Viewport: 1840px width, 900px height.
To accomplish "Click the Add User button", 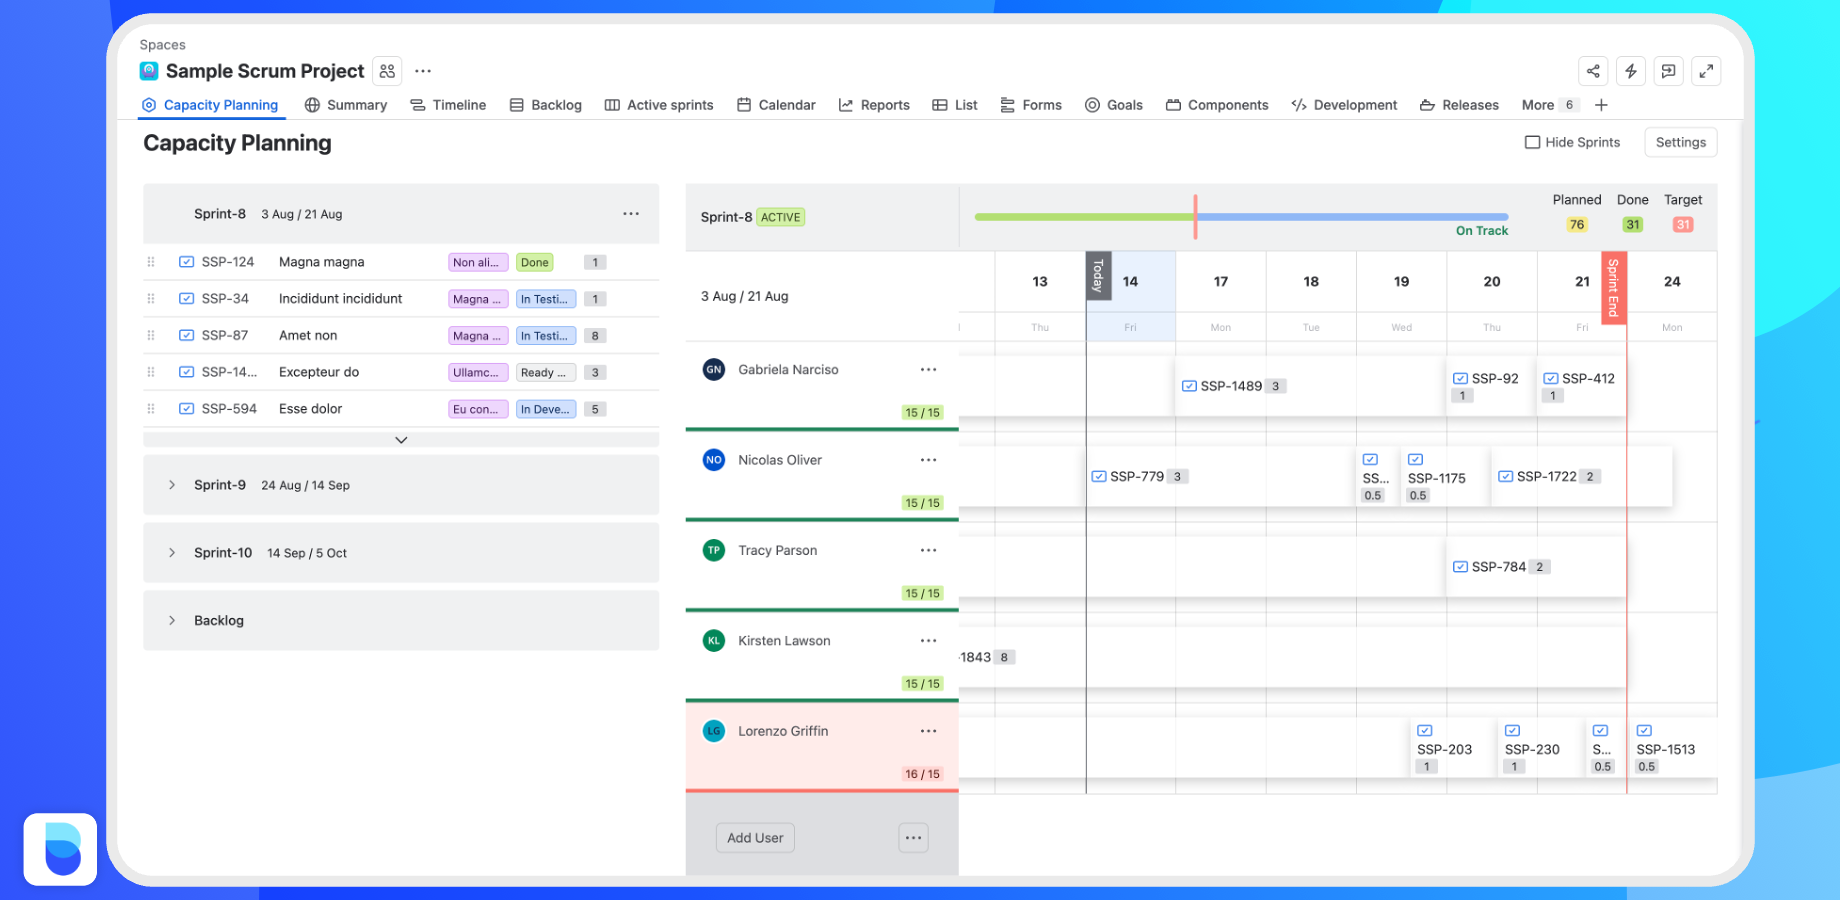I will (x=755, y=838).
